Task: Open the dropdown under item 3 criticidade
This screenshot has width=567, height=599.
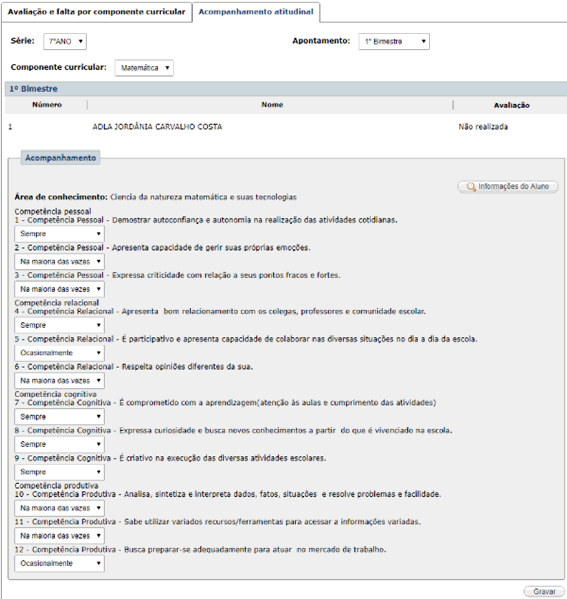Action: (60, 289)
